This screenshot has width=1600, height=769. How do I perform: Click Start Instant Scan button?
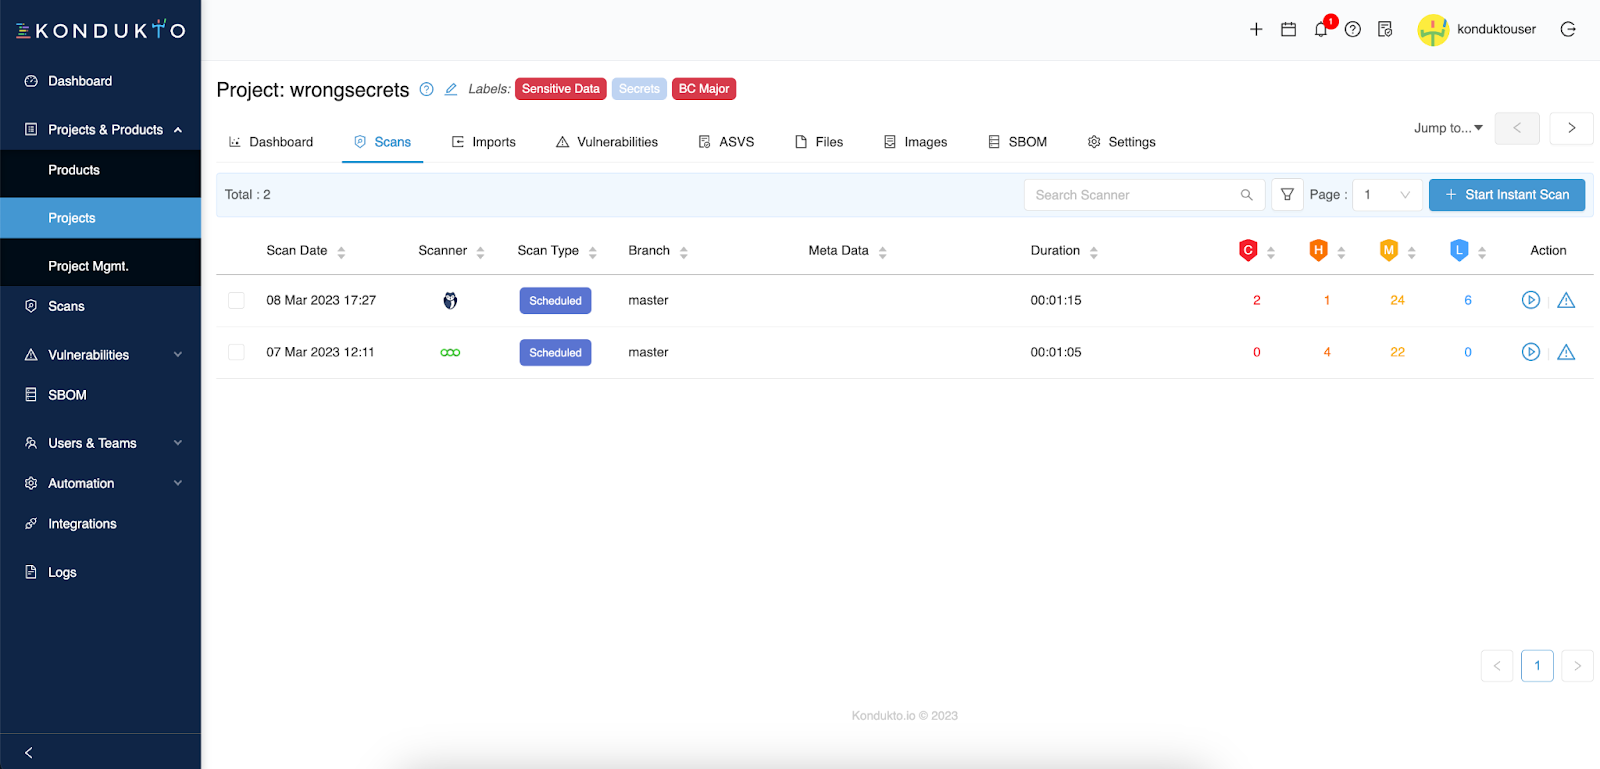(x=1507, y=195)
